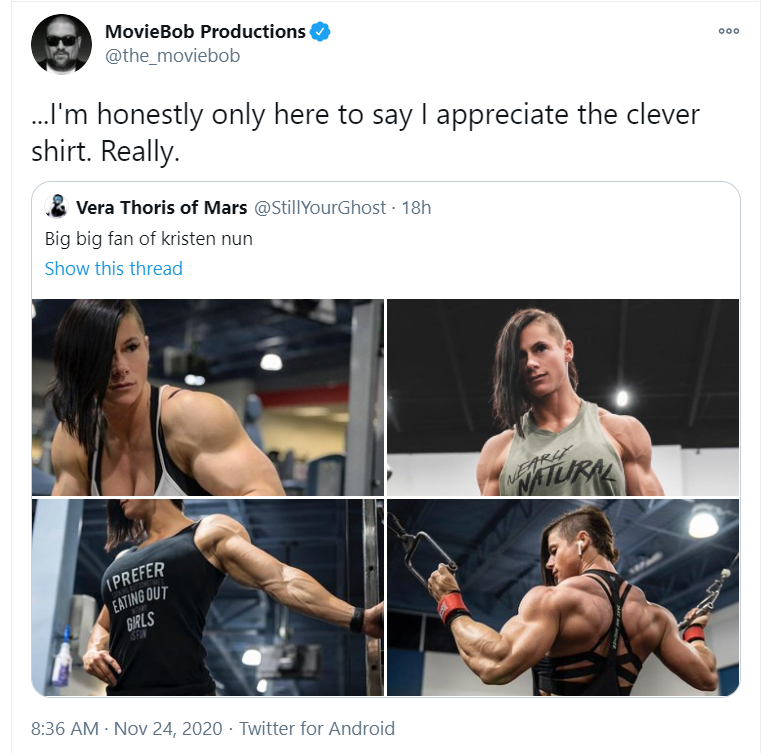
Task: Click the blue verified badge
Action: tap(320, 32)
